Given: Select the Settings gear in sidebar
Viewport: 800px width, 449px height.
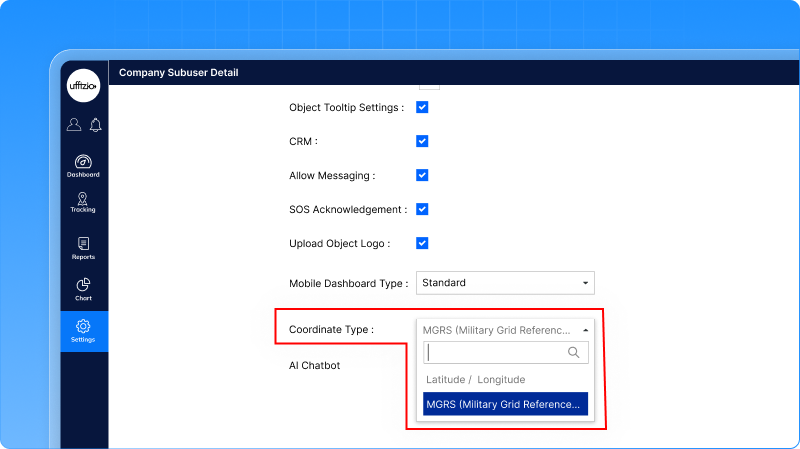Looking at the screenshot, I should click(84, 330).
